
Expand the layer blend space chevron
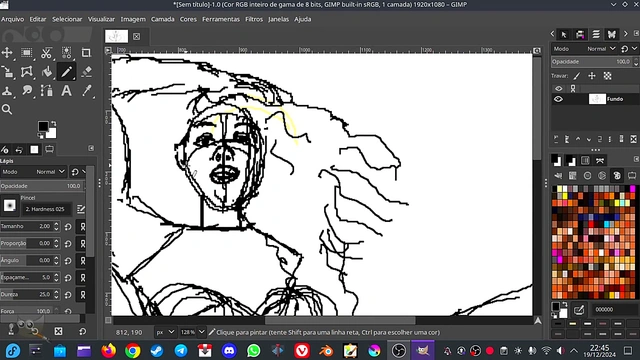click(634, 49)
